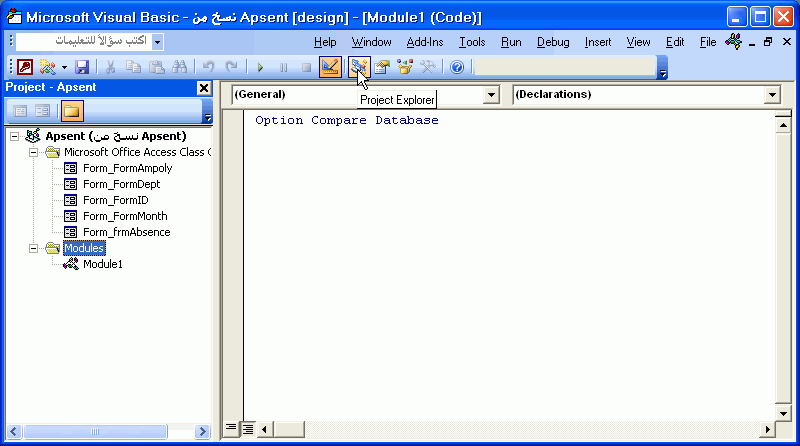This screenshot has height=446, width=800.
Task: Click the Find binoculars icon
Action: tap(180, 67)
